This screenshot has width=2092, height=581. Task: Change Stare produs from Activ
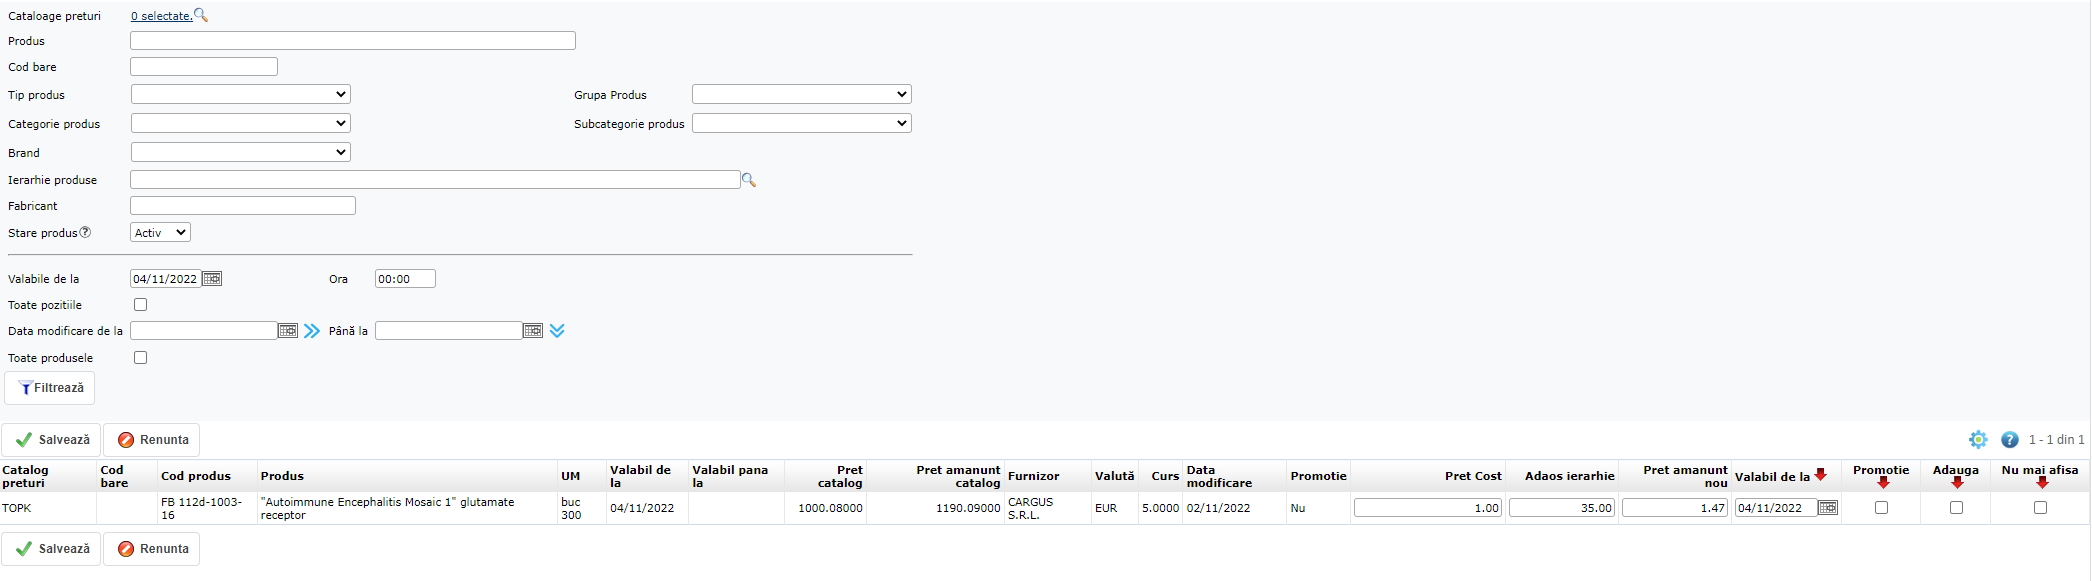(x=160, y=233)
